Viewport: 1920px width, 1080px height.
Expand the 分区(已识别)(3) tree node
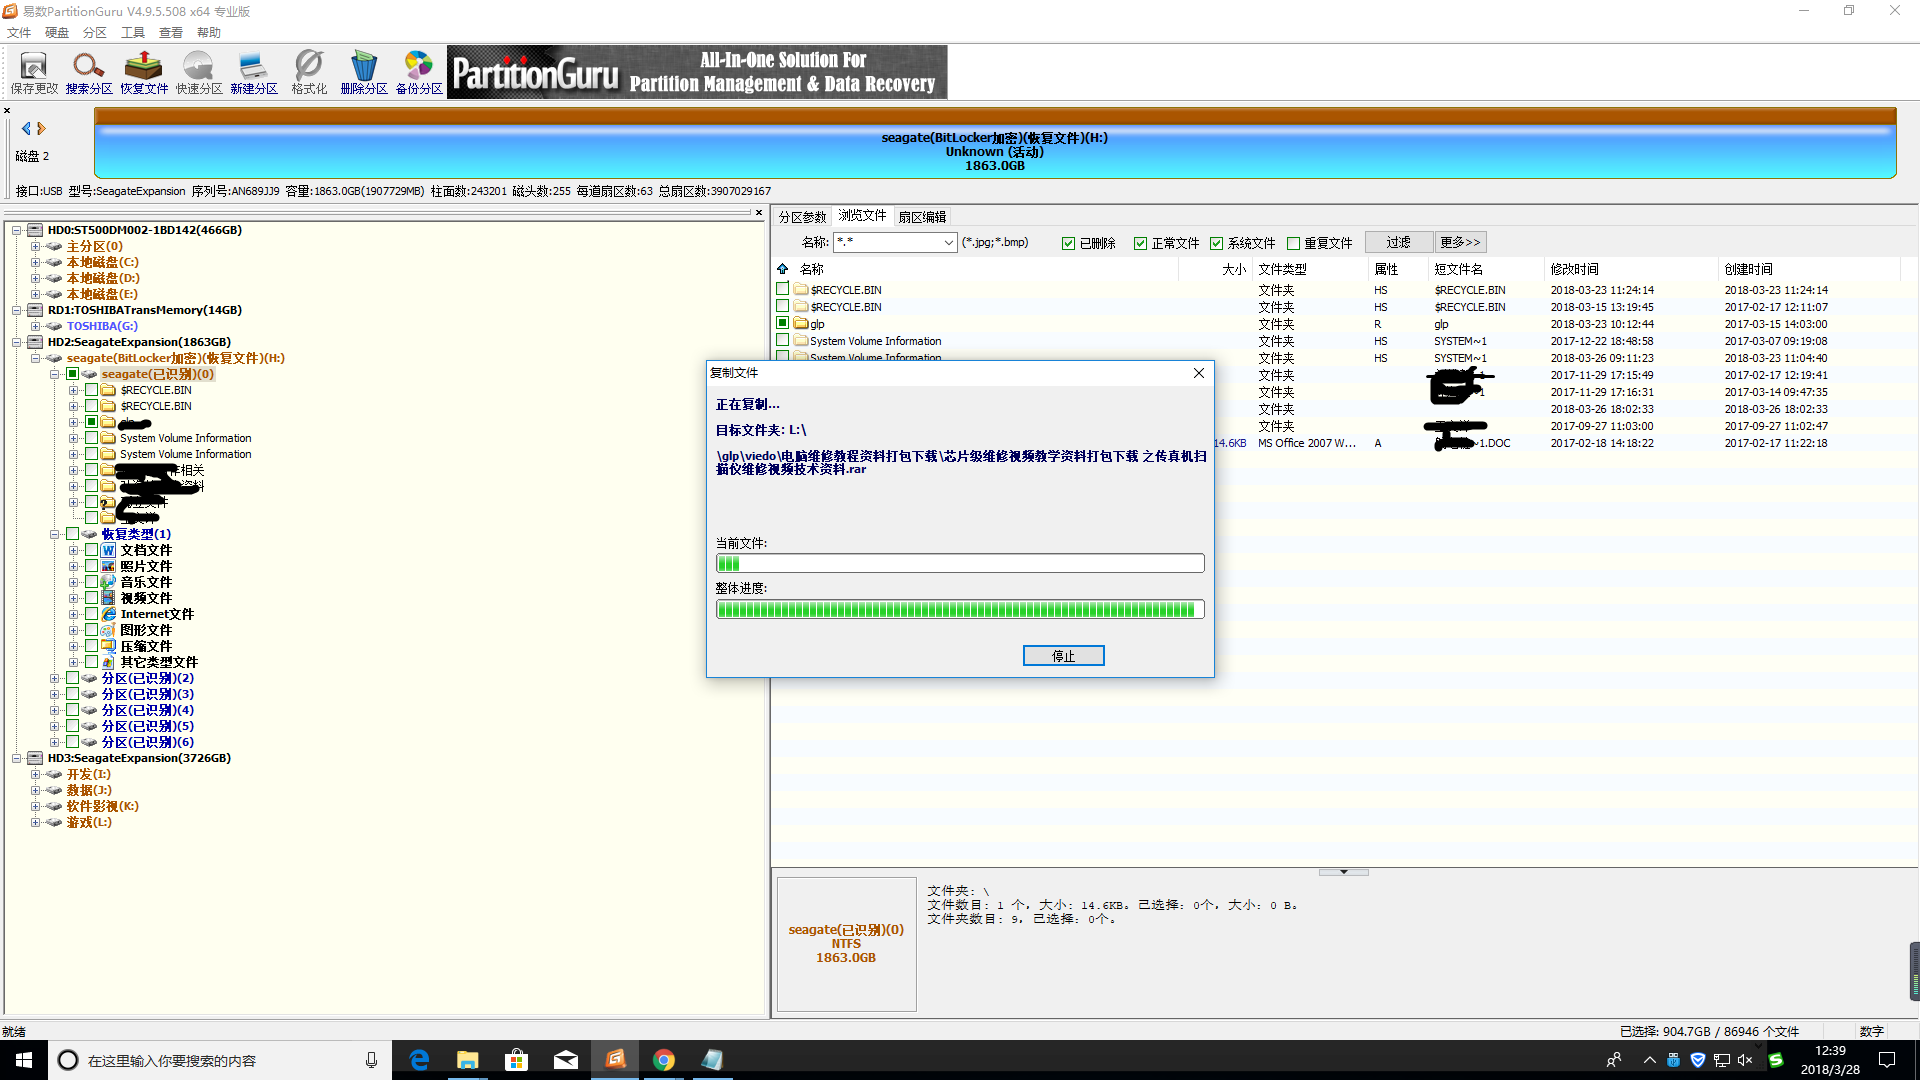click(55, 694)
